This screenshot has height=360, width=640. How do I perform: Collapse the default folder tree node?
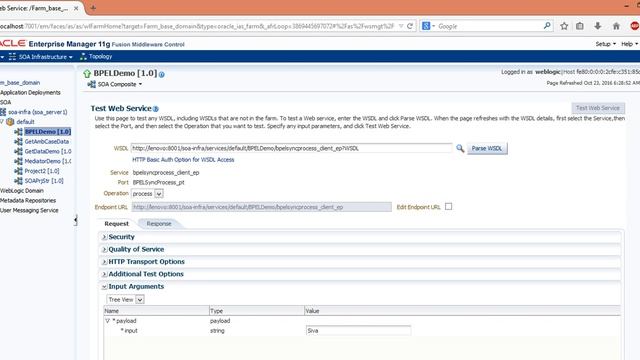tap(2, 122)
